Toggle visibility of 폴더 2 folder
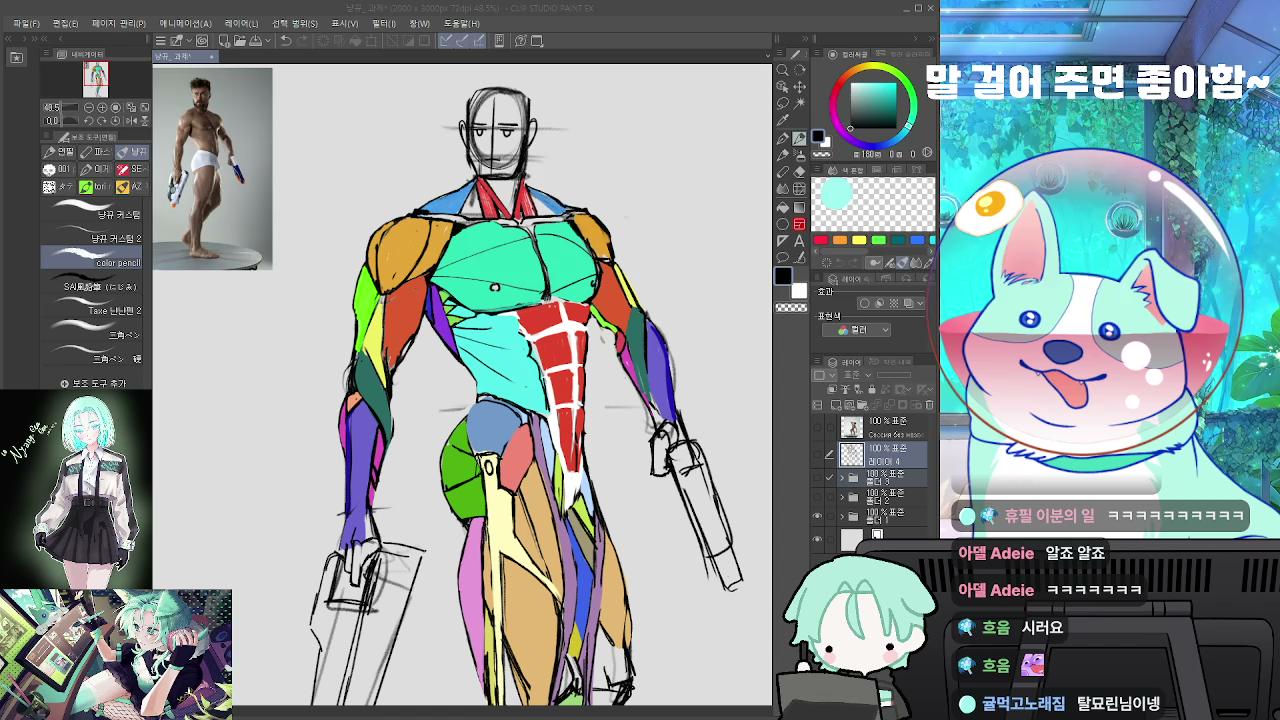1280x720 pixels. tap(817, 496)
